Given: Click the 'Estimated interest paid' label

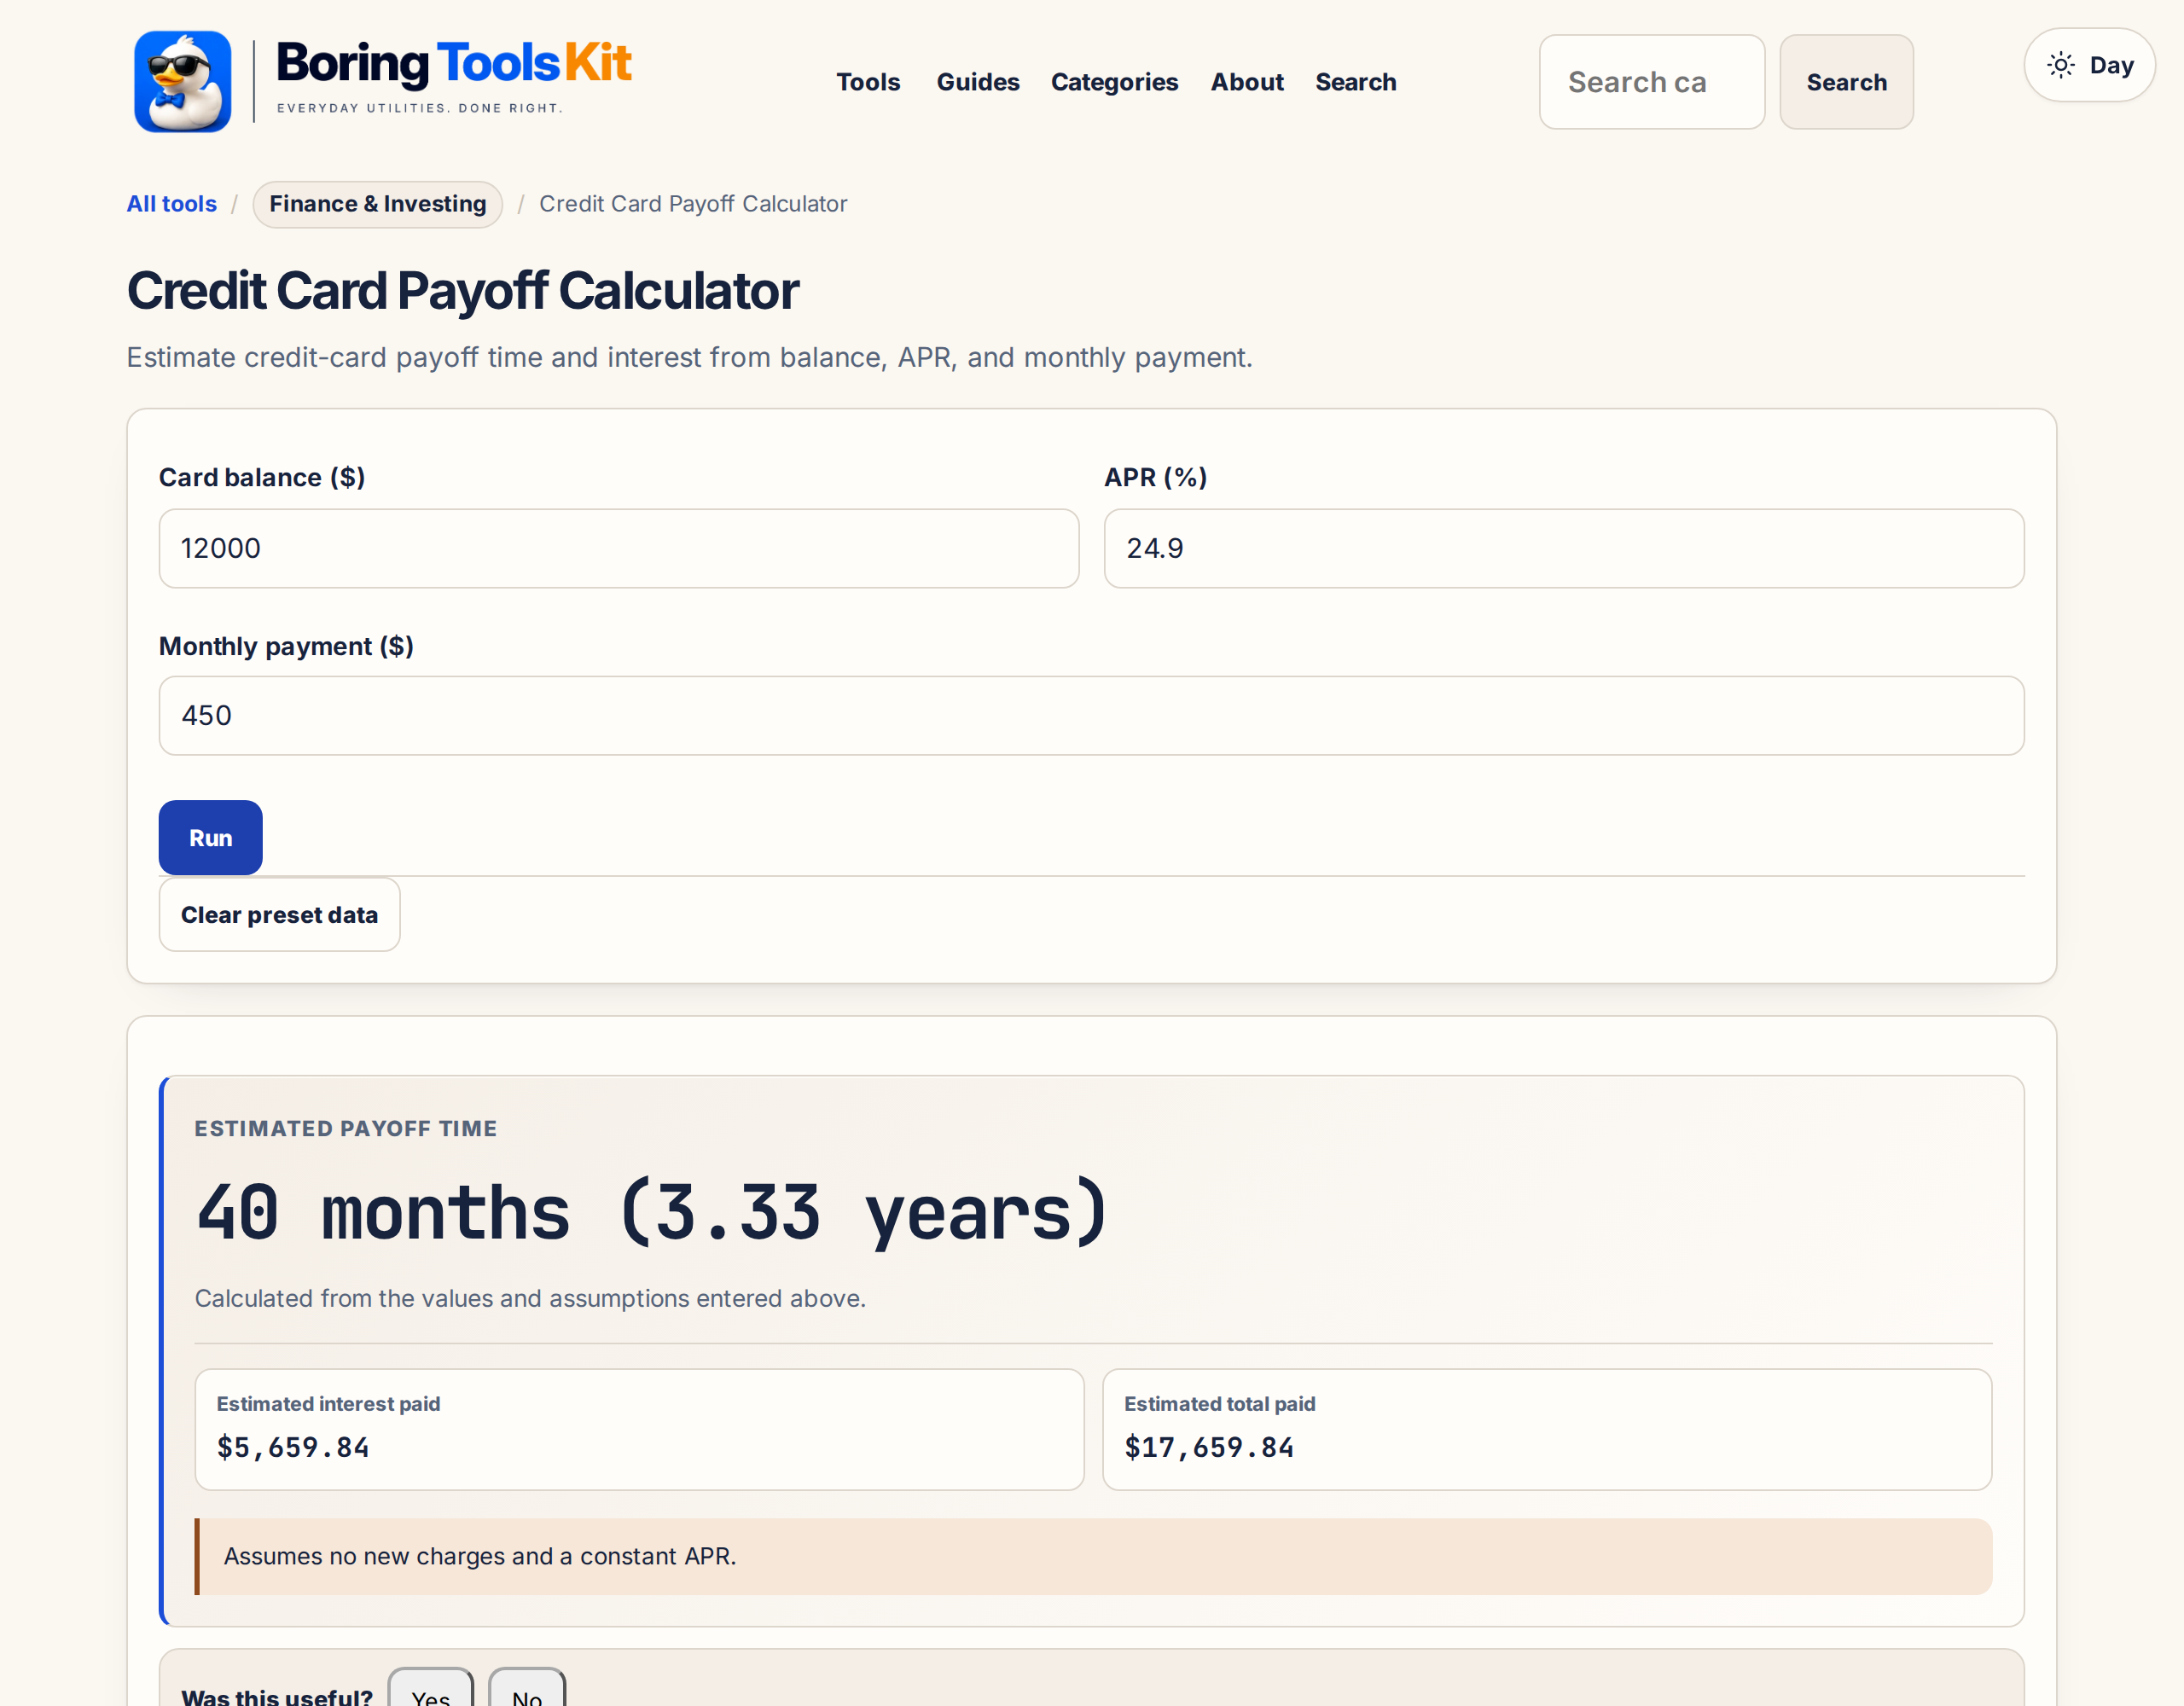Looking at the screenshot, I should pos(328,1404).
